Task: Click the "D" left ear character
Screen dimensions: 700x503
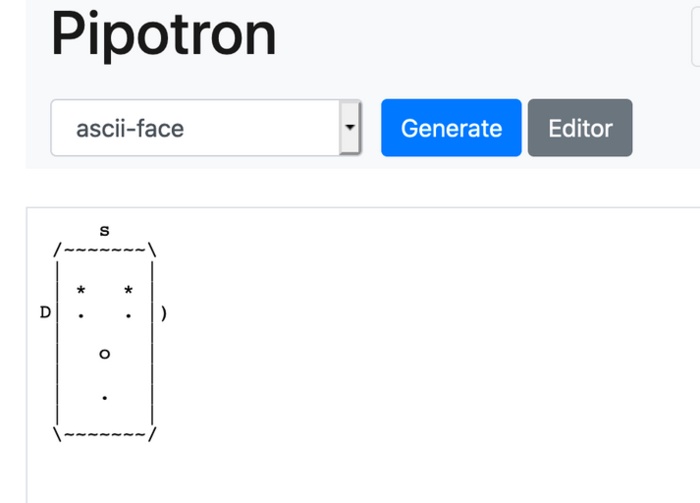Action: (45, 312)
